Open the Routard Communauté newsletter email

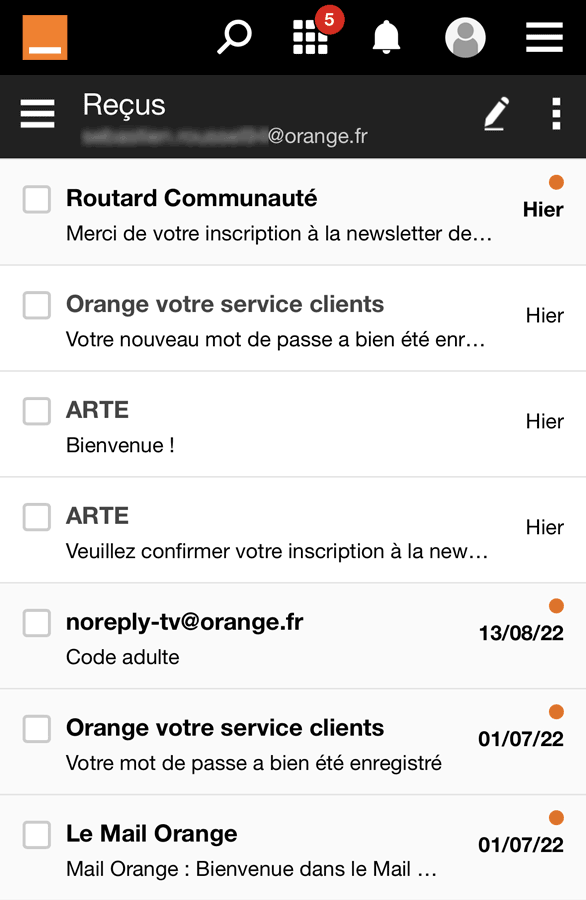coord(293,212)
